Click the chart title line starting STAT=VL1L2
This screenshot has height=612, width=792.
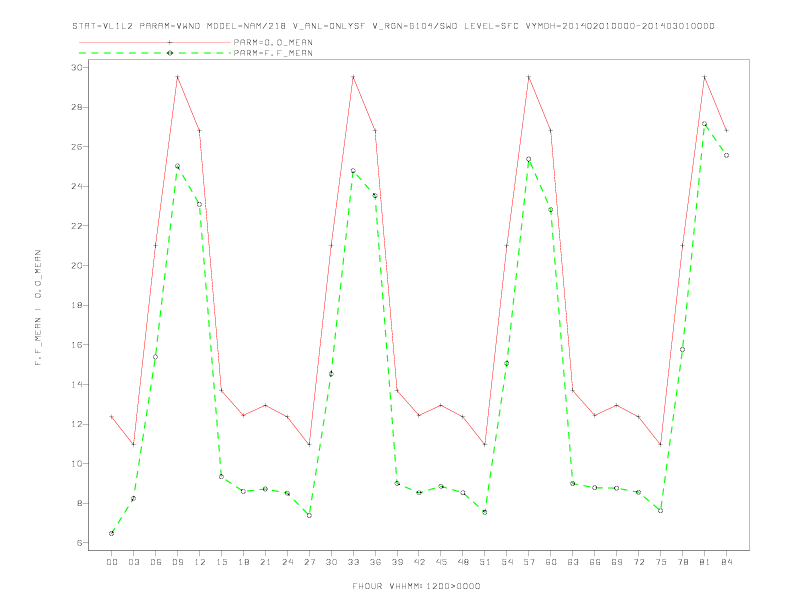pyautogui.click(x=393, y=26)
